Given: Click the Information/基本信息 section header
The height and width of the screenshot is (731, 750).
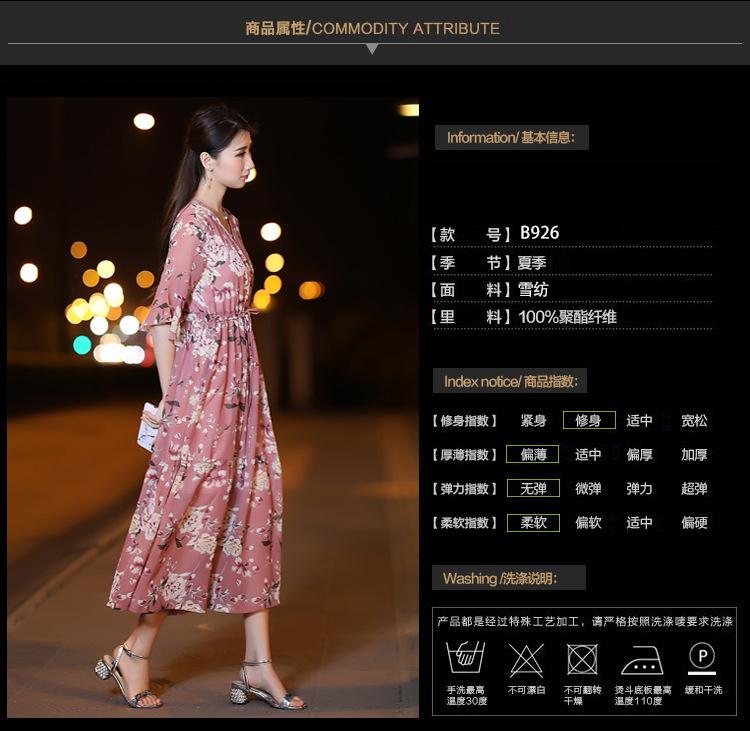Looking at the screenshot, I should (511, 138).
